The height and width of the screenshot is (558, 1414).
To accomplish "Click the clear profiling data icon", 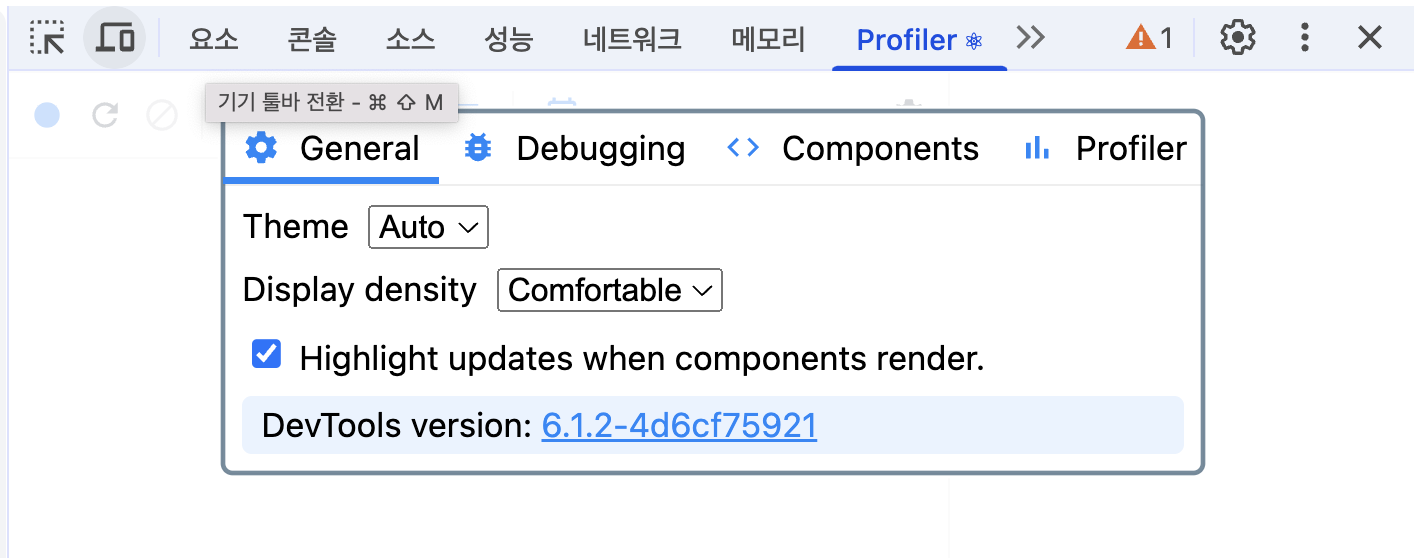I will (161, 115).
